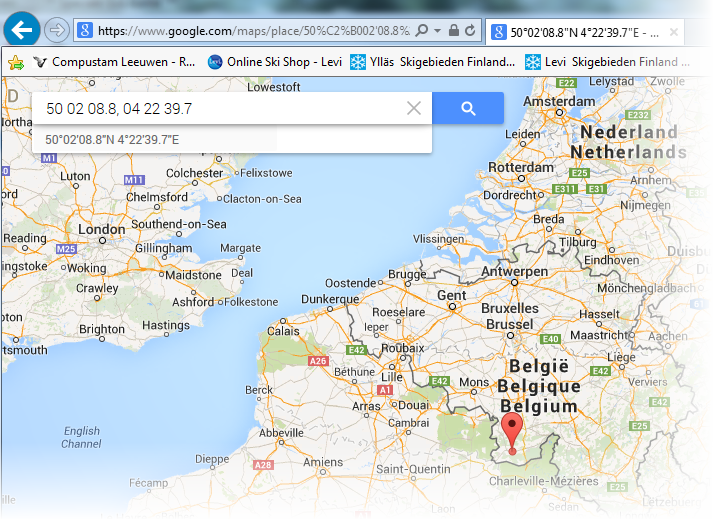Click the Eindhoven label on map

point(612,260)
